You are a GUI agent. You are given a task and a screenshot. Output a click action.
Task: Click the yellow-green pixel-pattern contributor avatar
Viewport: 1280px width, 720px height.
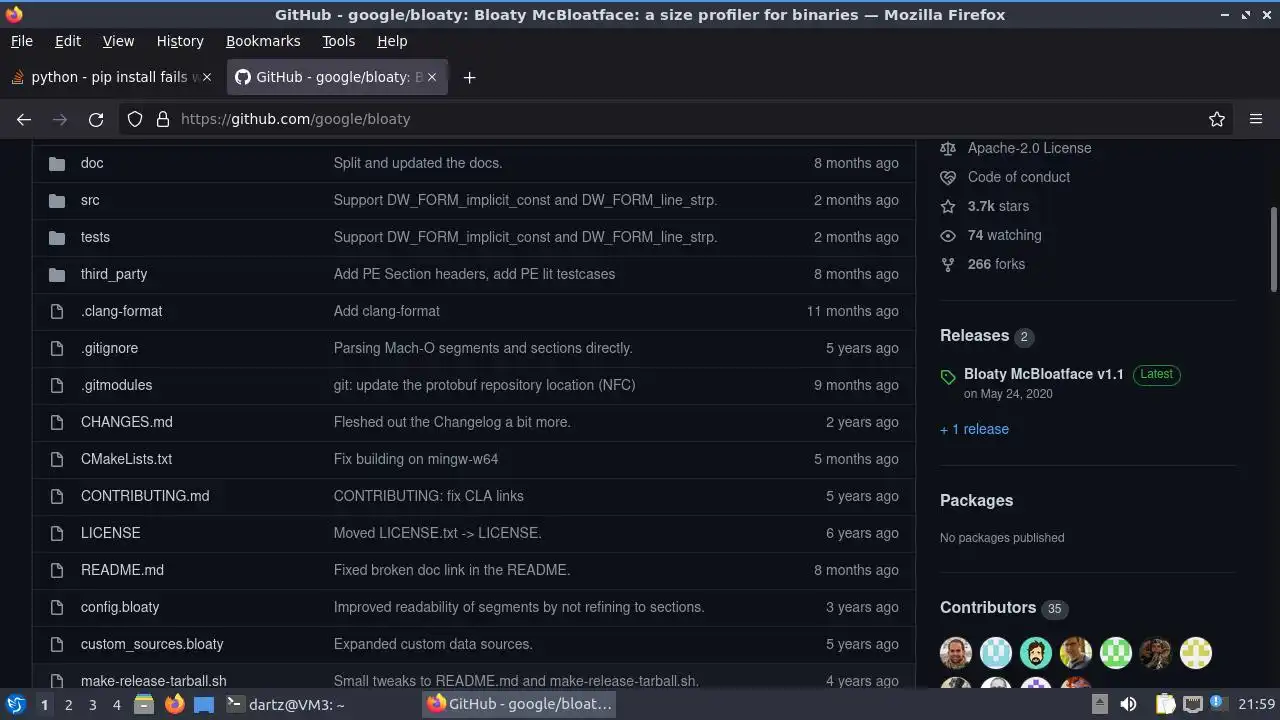pos(1196,653)
